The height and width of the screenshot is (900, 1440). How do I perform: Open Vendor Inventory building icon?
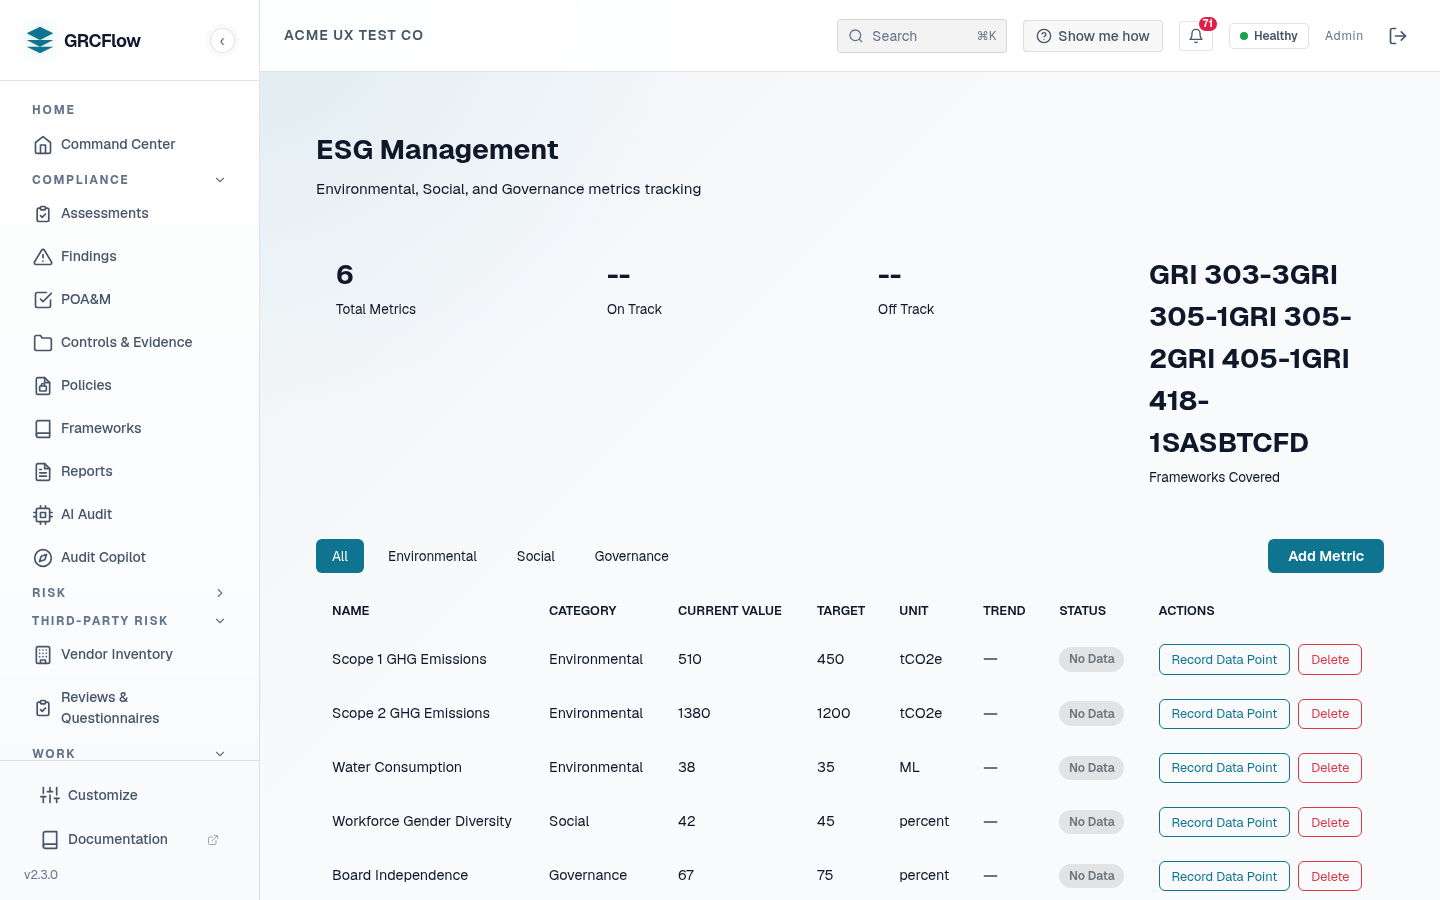tap(43, 655)
